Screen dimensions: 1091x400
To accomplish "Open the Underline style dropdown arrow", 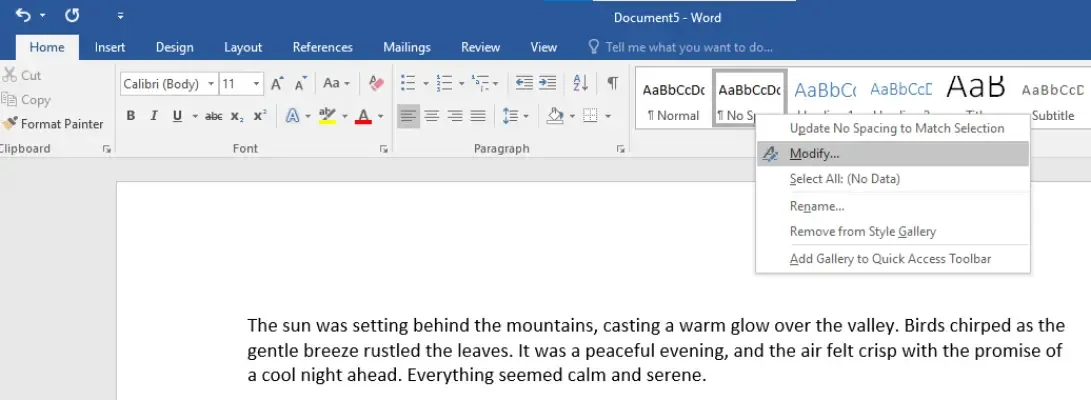I will 195,116.
